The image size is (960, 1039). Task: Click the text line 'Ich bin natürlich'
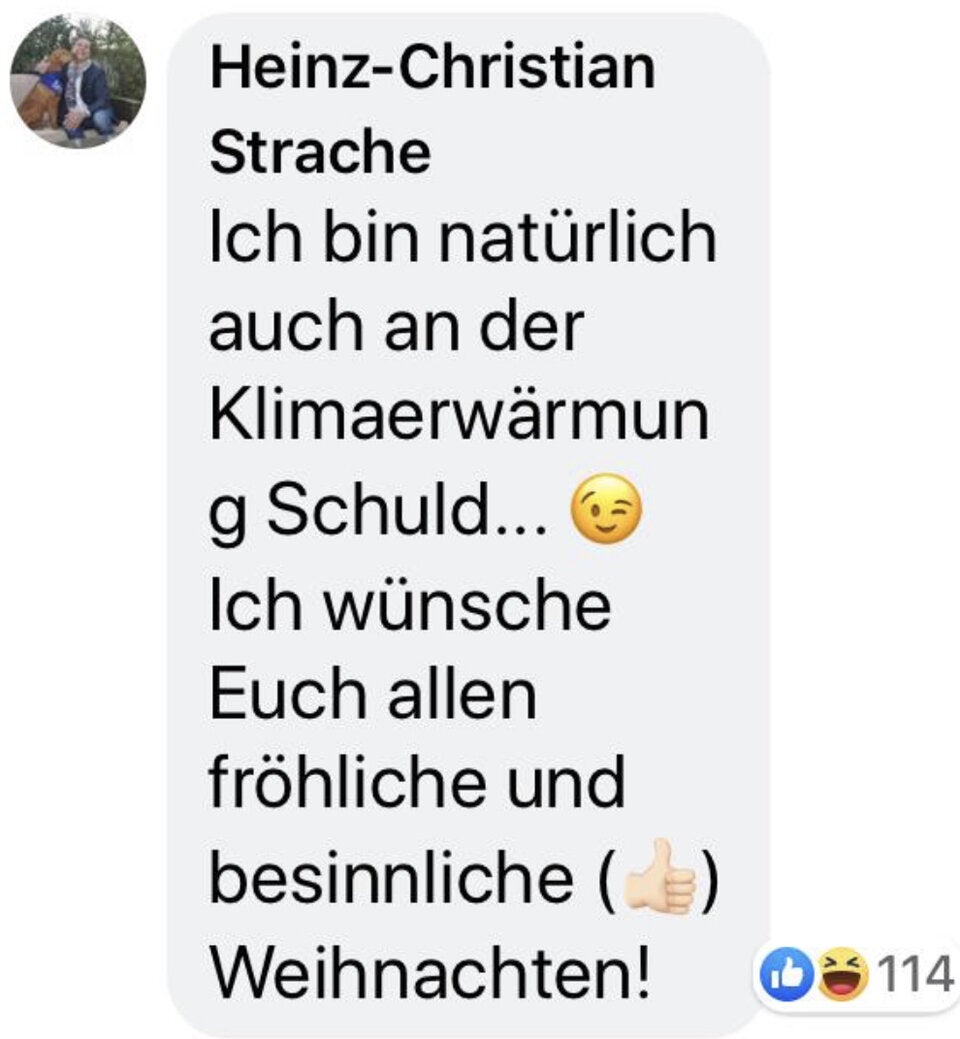click(463, 236)
